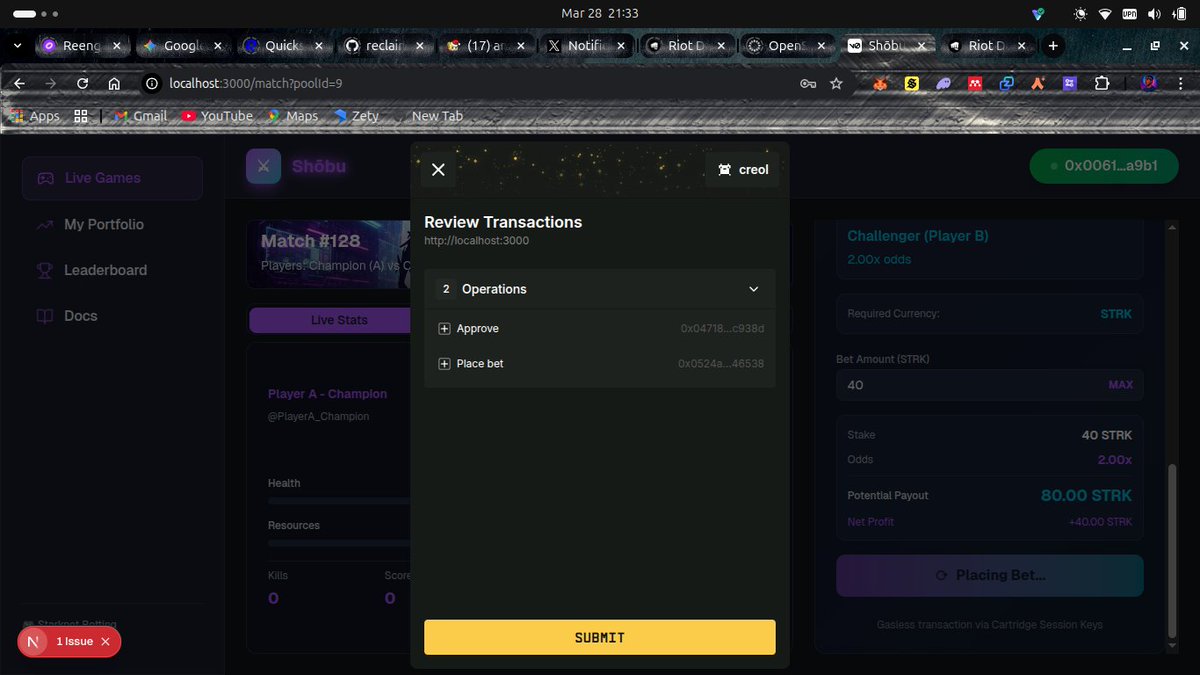
Task: Click the browser Home icon
Action: click(x=114, y=84)
